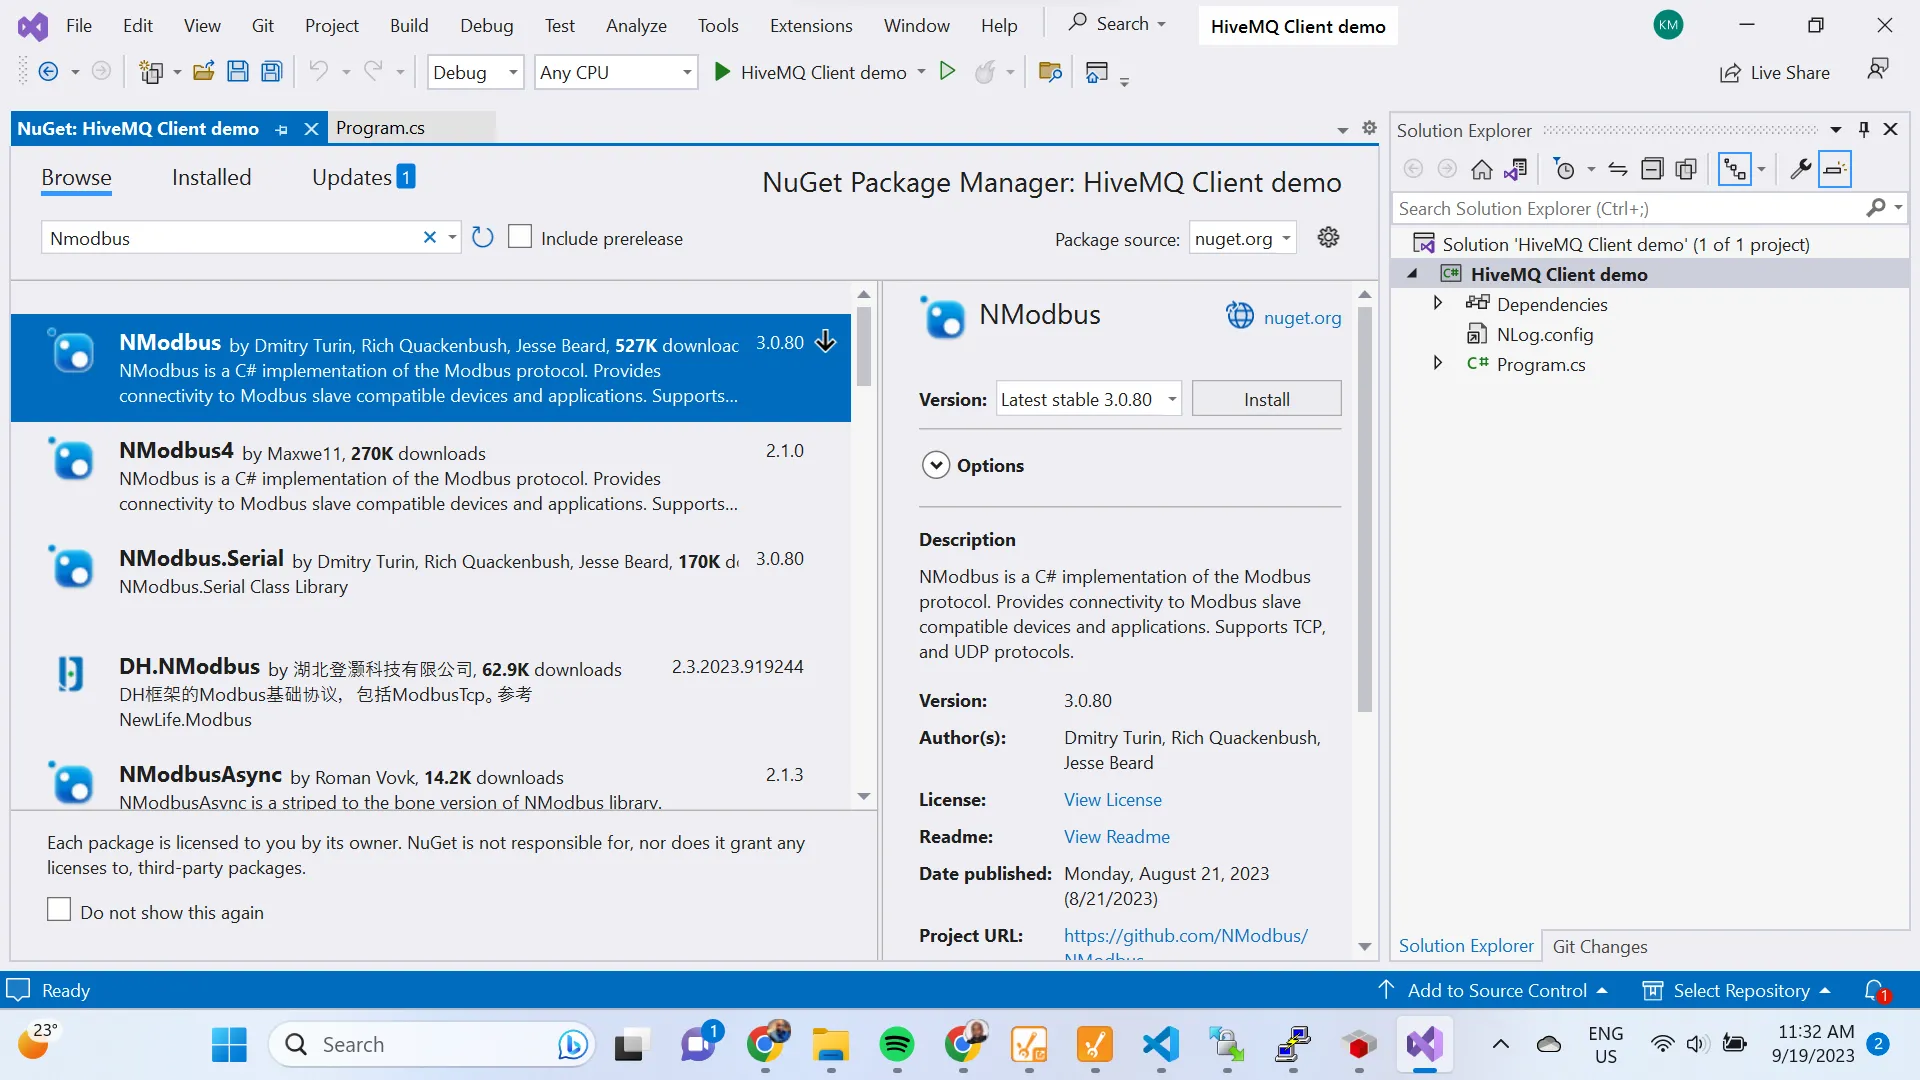This screenshot has height=1080, width=1920.
Task: Open Spotify from the taskbar
Action: point(897,1045)
